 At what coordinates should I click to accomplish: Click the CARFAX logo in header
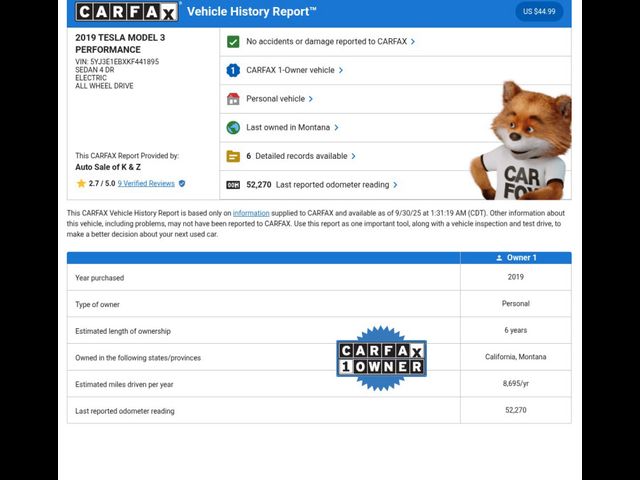(127, 12)
